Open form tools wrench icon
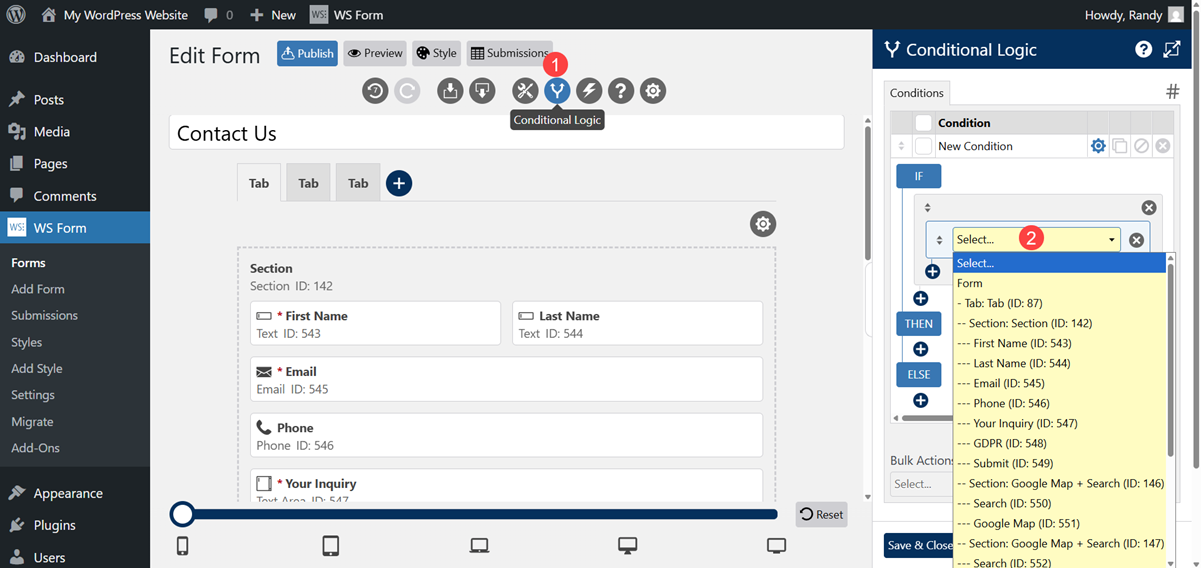This screenshot has width=1201, height=568. [525, 91]
